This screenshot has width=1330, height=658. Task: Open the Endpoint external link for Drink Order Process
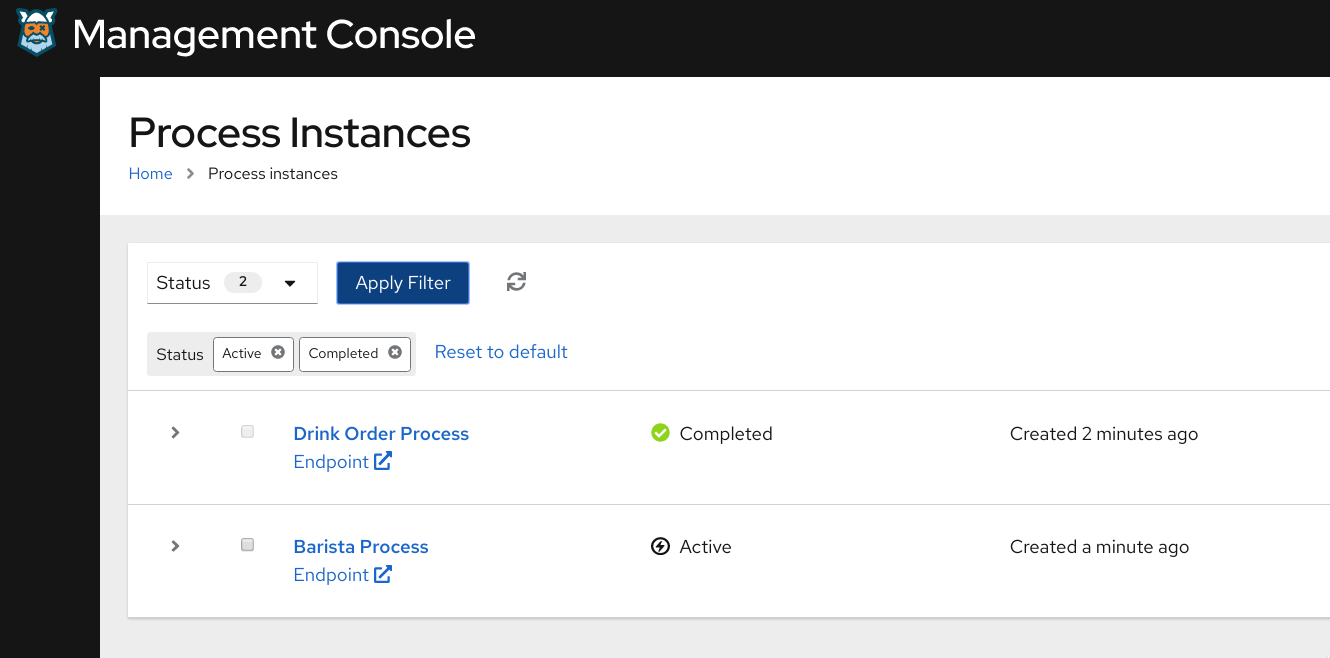click(x=343, y=461)
